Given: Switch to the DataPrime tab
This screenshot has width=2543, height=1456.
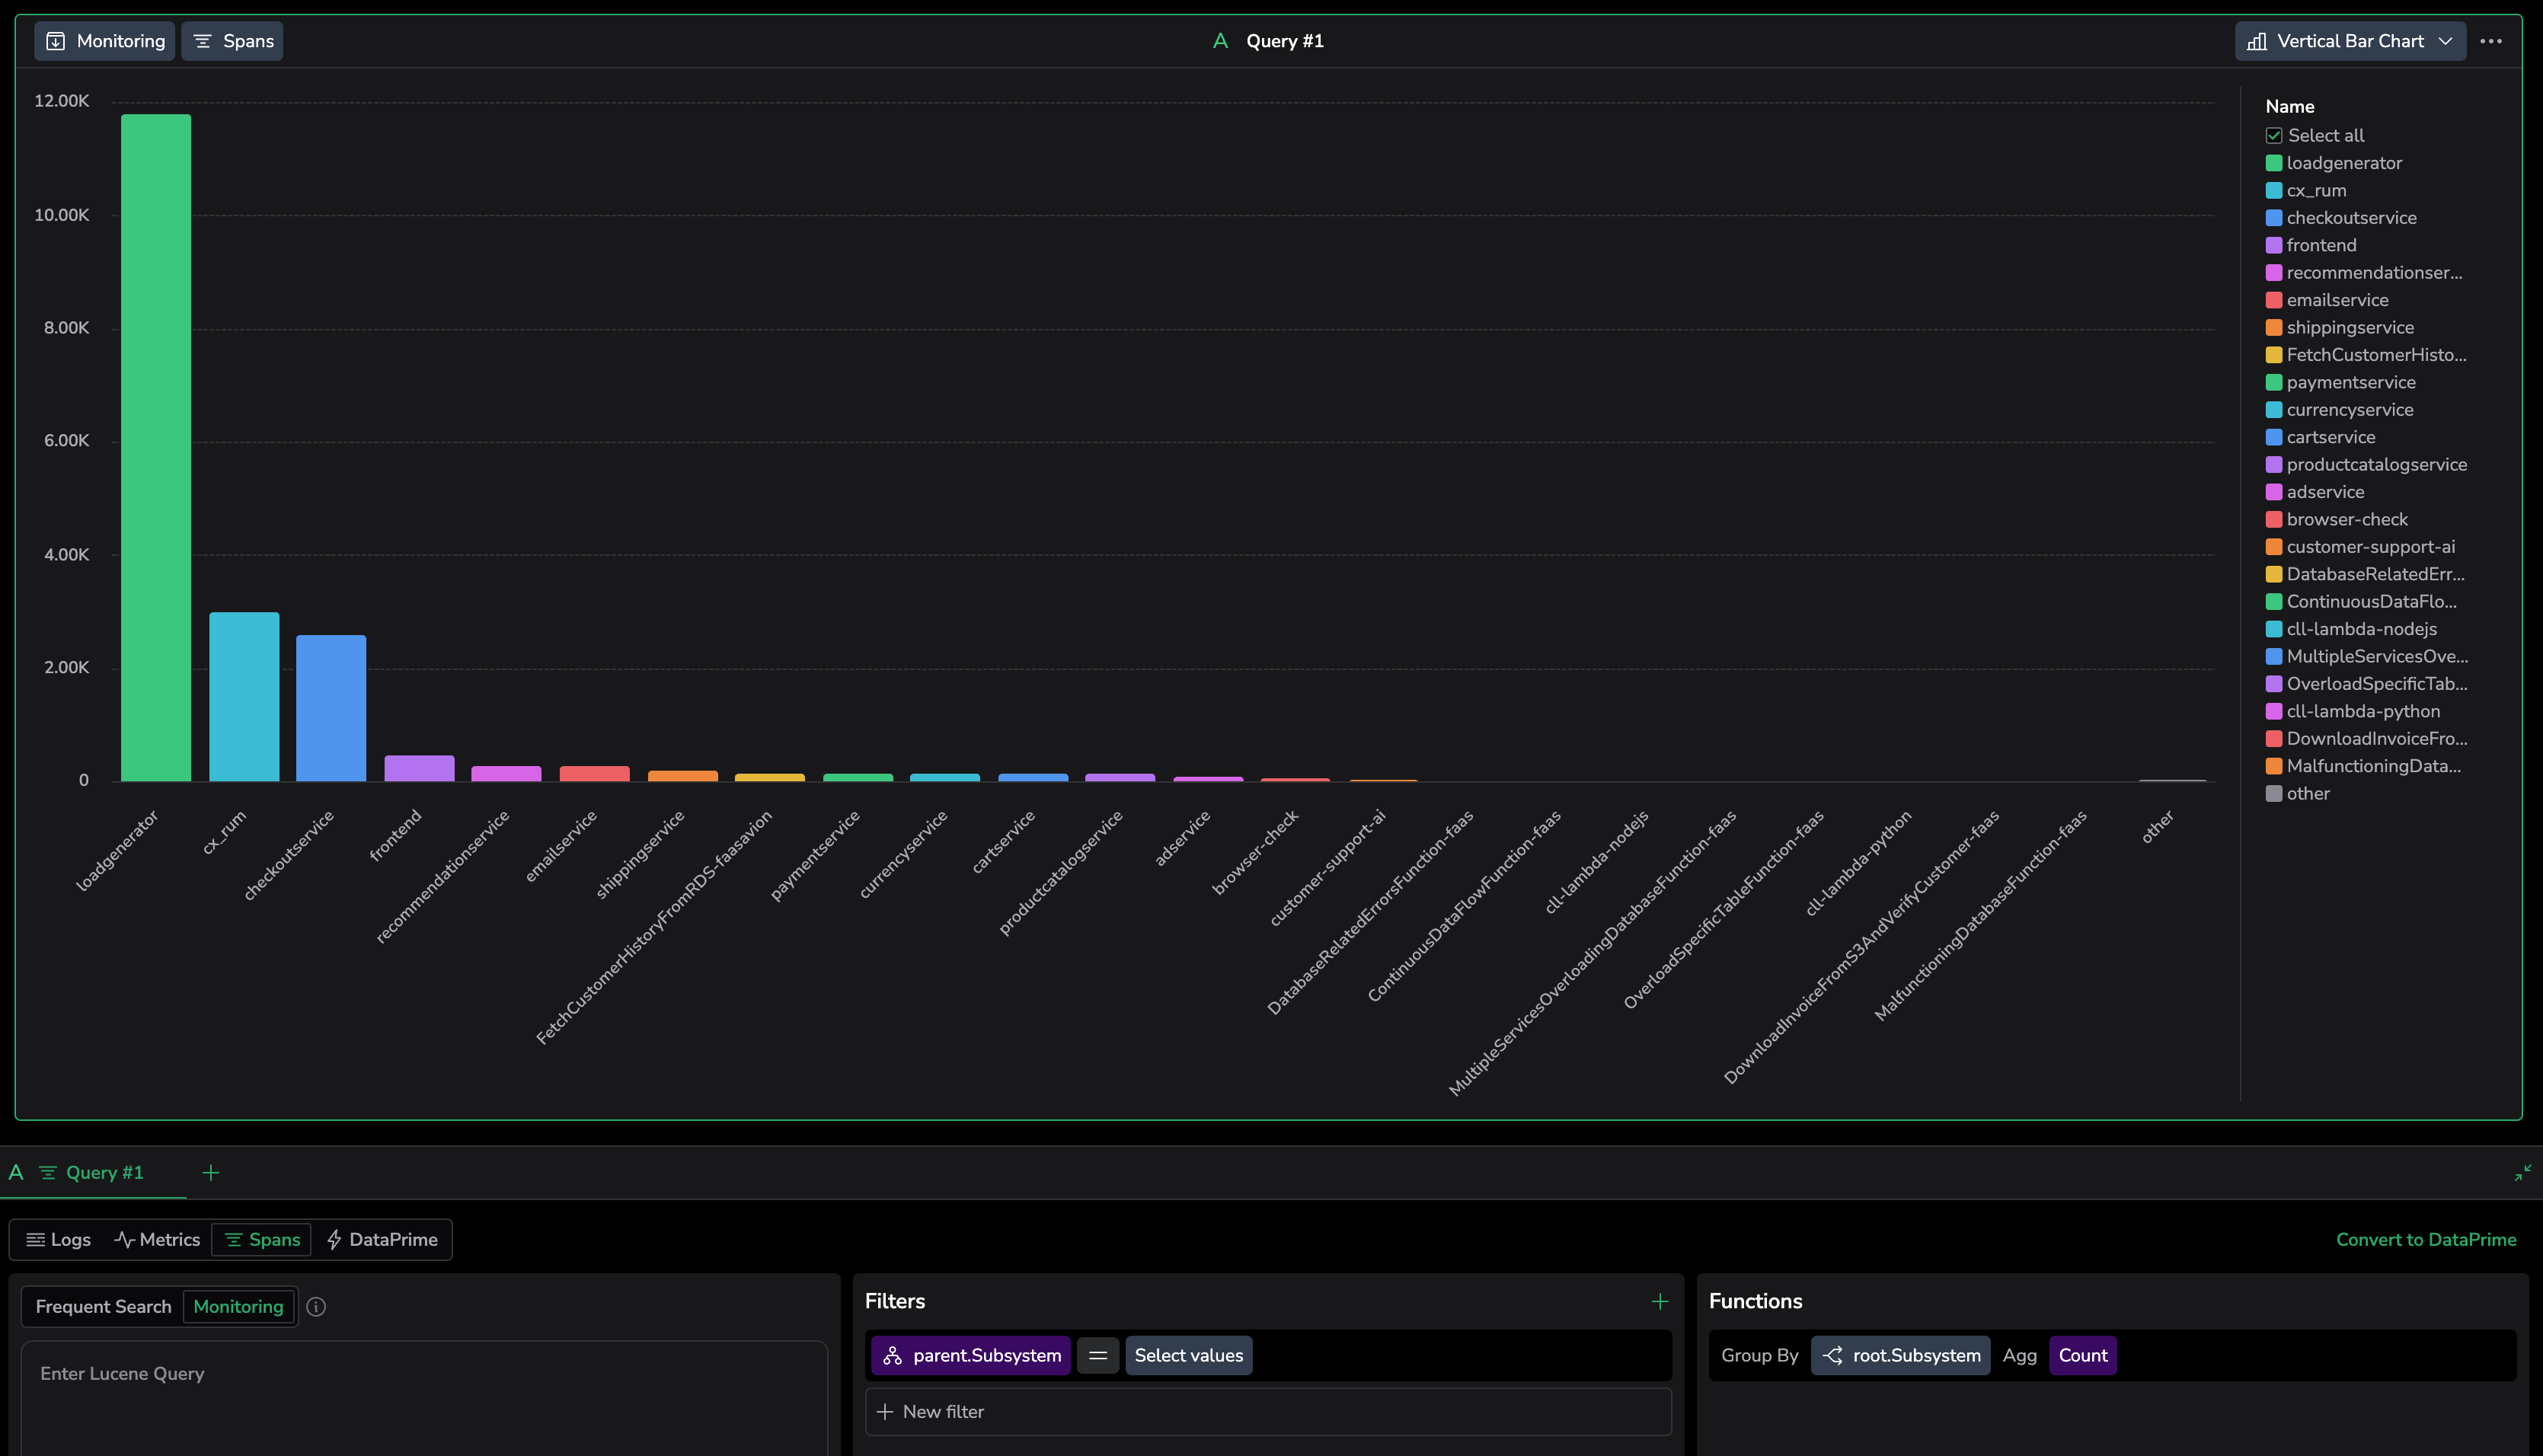Looking at the screenshot, I should tap(382, 1240).
